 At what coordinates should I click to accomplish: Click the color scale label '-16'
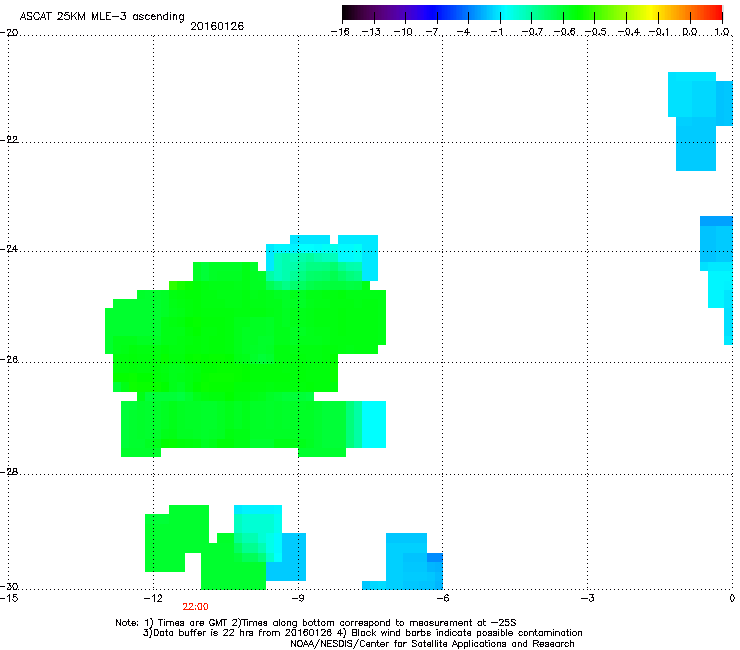point(340,32)
